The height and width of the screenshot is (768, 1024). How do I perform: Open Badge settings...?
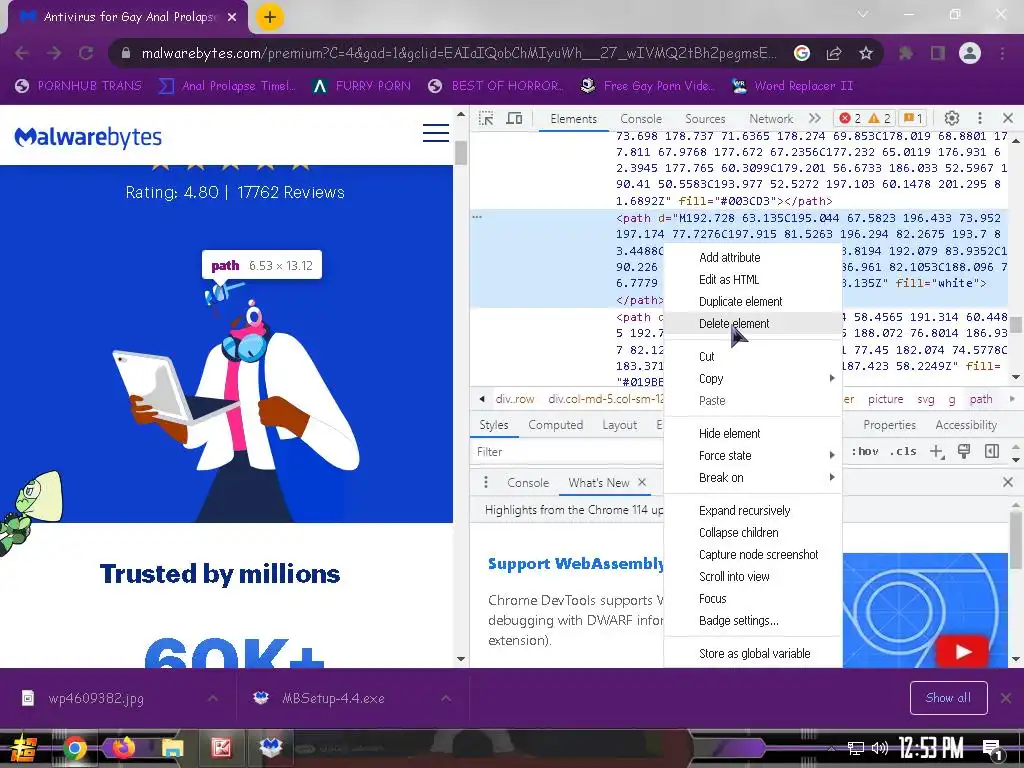pos(753,621)
